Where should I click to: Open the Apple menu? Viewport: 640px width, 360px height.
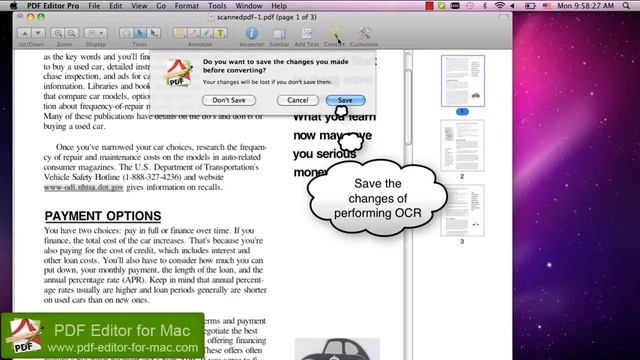(13, 6)
